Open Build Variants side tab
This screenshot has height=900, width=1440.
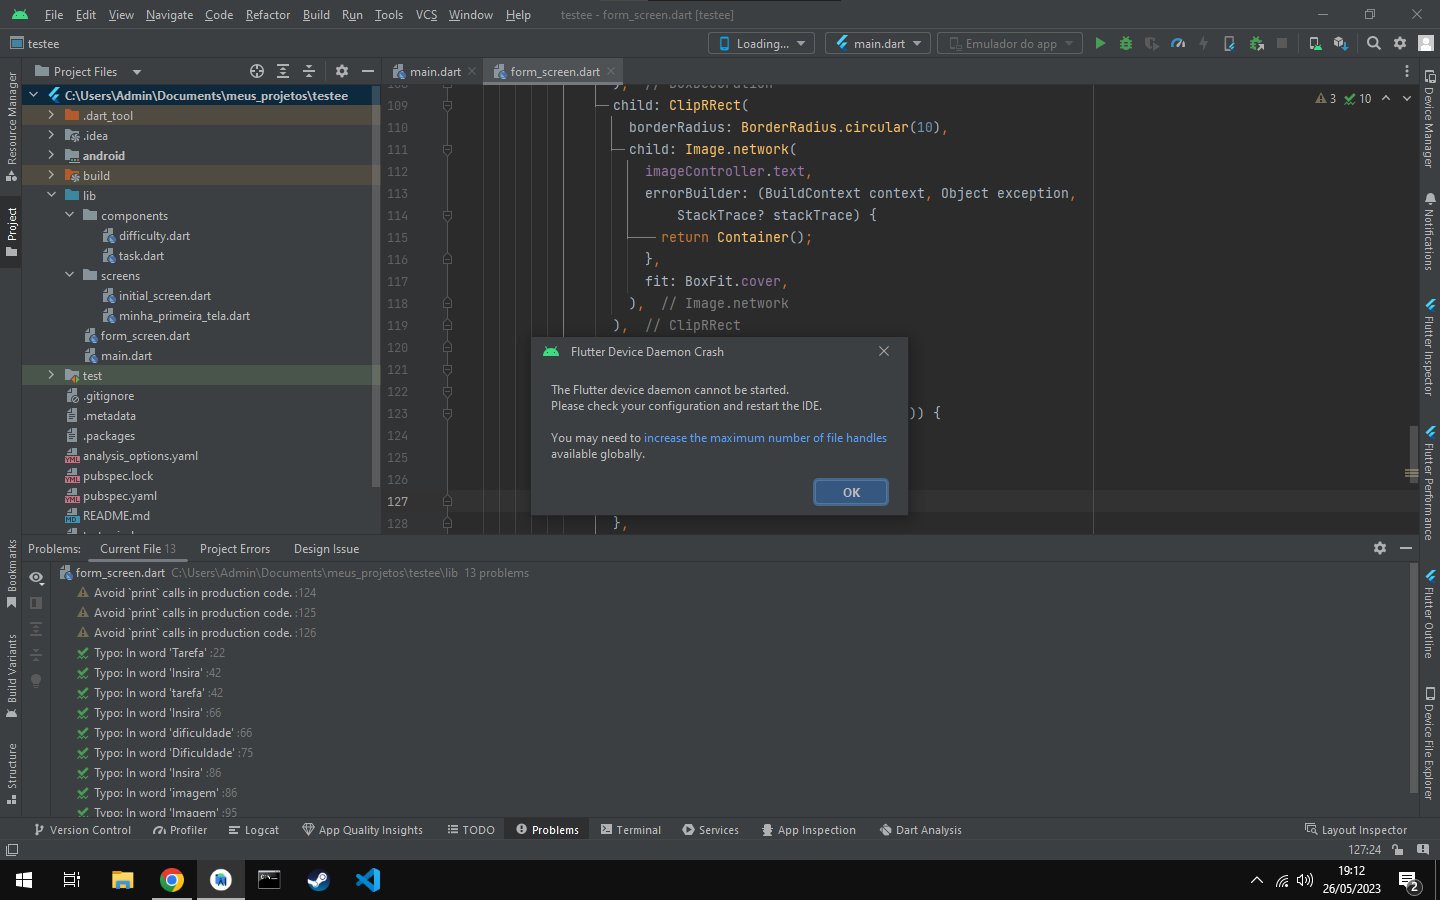coord(12,676)
